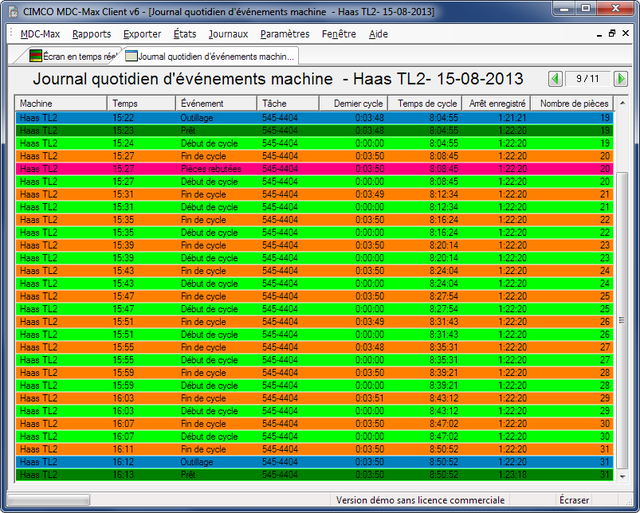Open the Aide menu

(378, 34)
